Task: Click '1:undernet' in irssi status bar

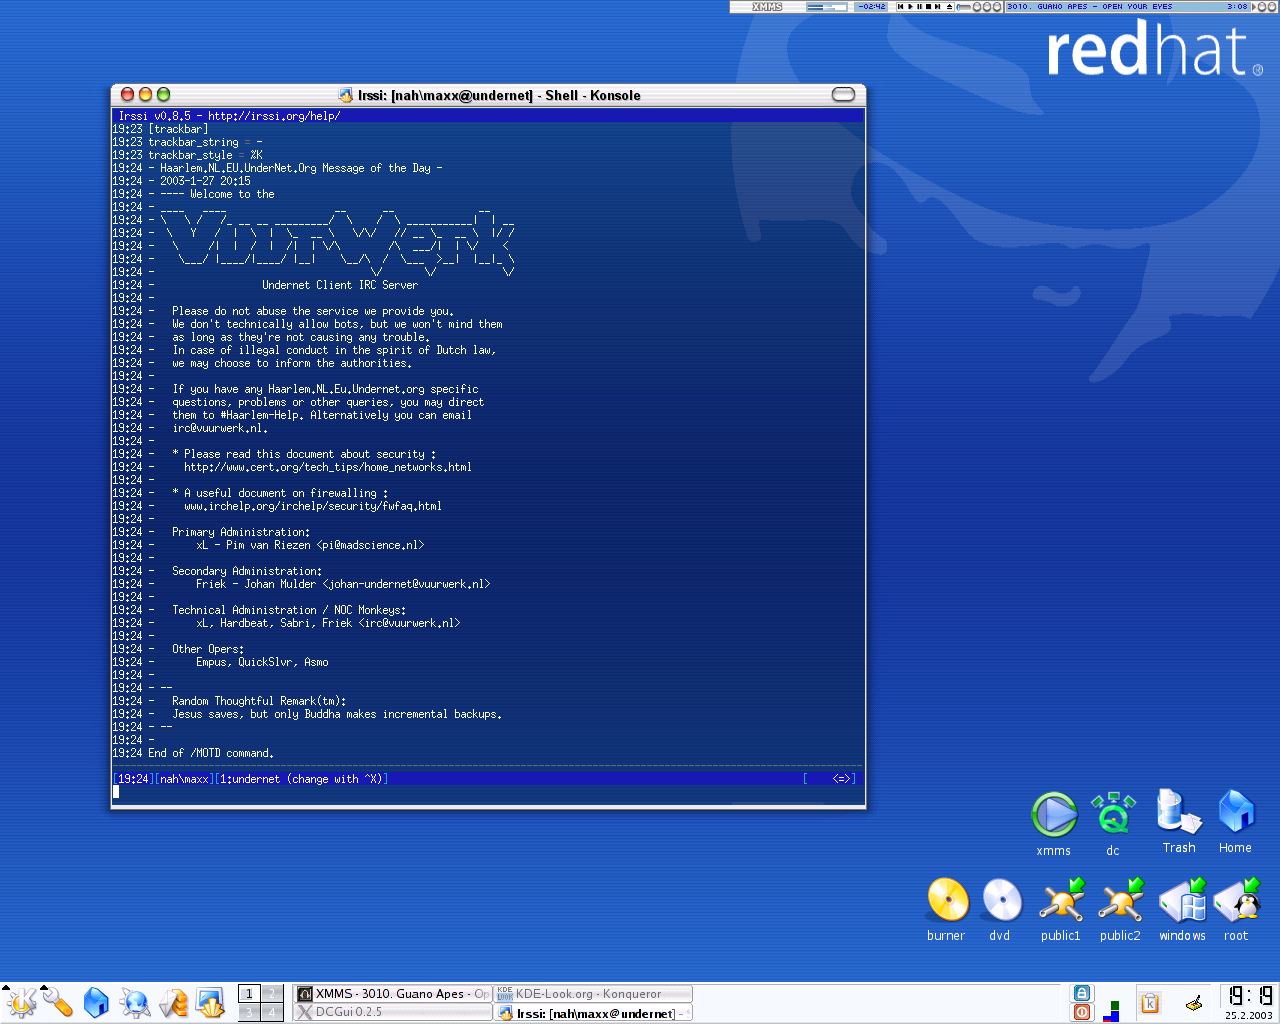Action: pyautogui.click(x=250, y=779)
